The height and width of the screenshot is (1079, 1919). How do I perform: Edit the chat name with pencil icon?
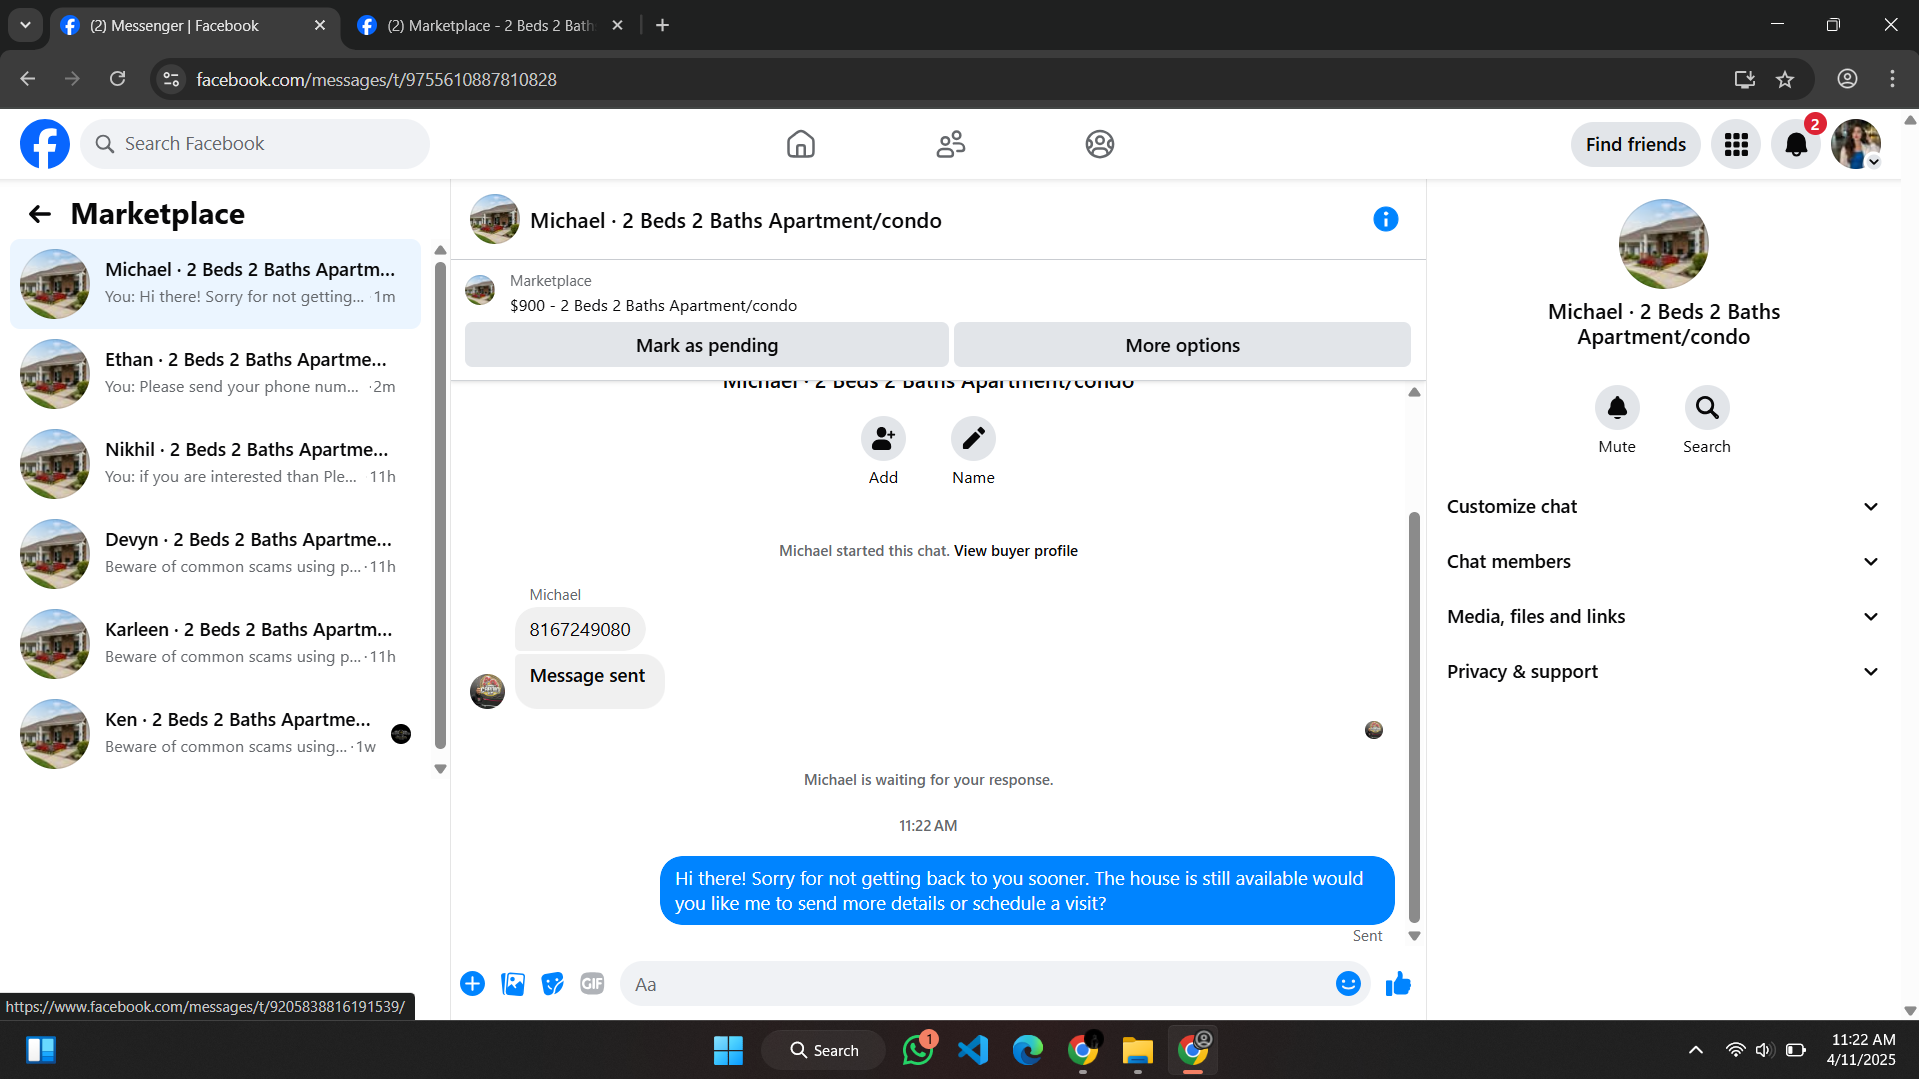[x=973, y=439]
